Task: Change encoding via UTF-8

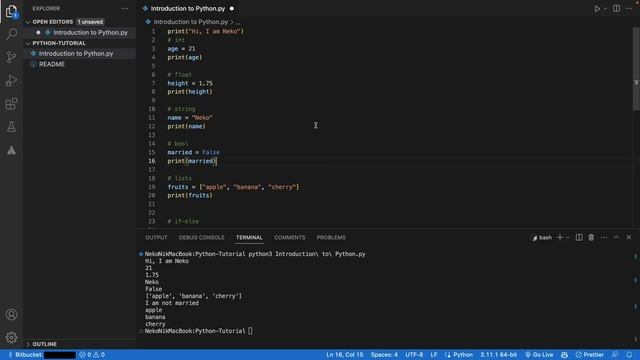Action: pyautogui.click(x=414, y=355)
